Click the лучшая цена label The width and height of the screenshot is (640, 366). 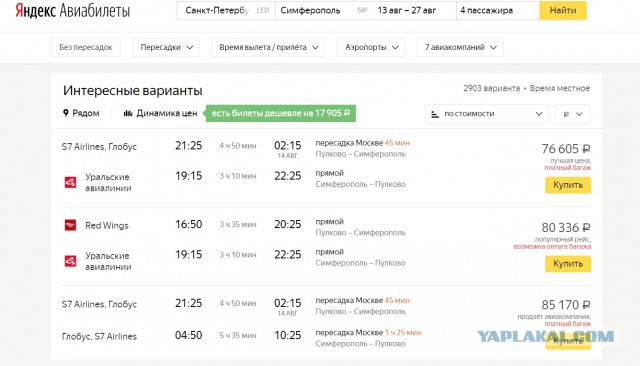(571, 161)
